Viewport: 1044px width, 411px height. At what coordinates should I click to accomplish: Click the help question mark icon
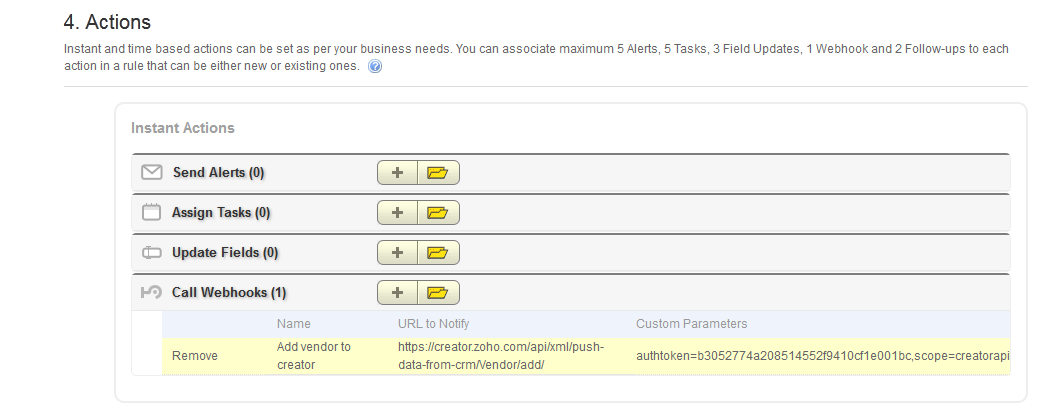pyautogui.click(x=375, y=67)
